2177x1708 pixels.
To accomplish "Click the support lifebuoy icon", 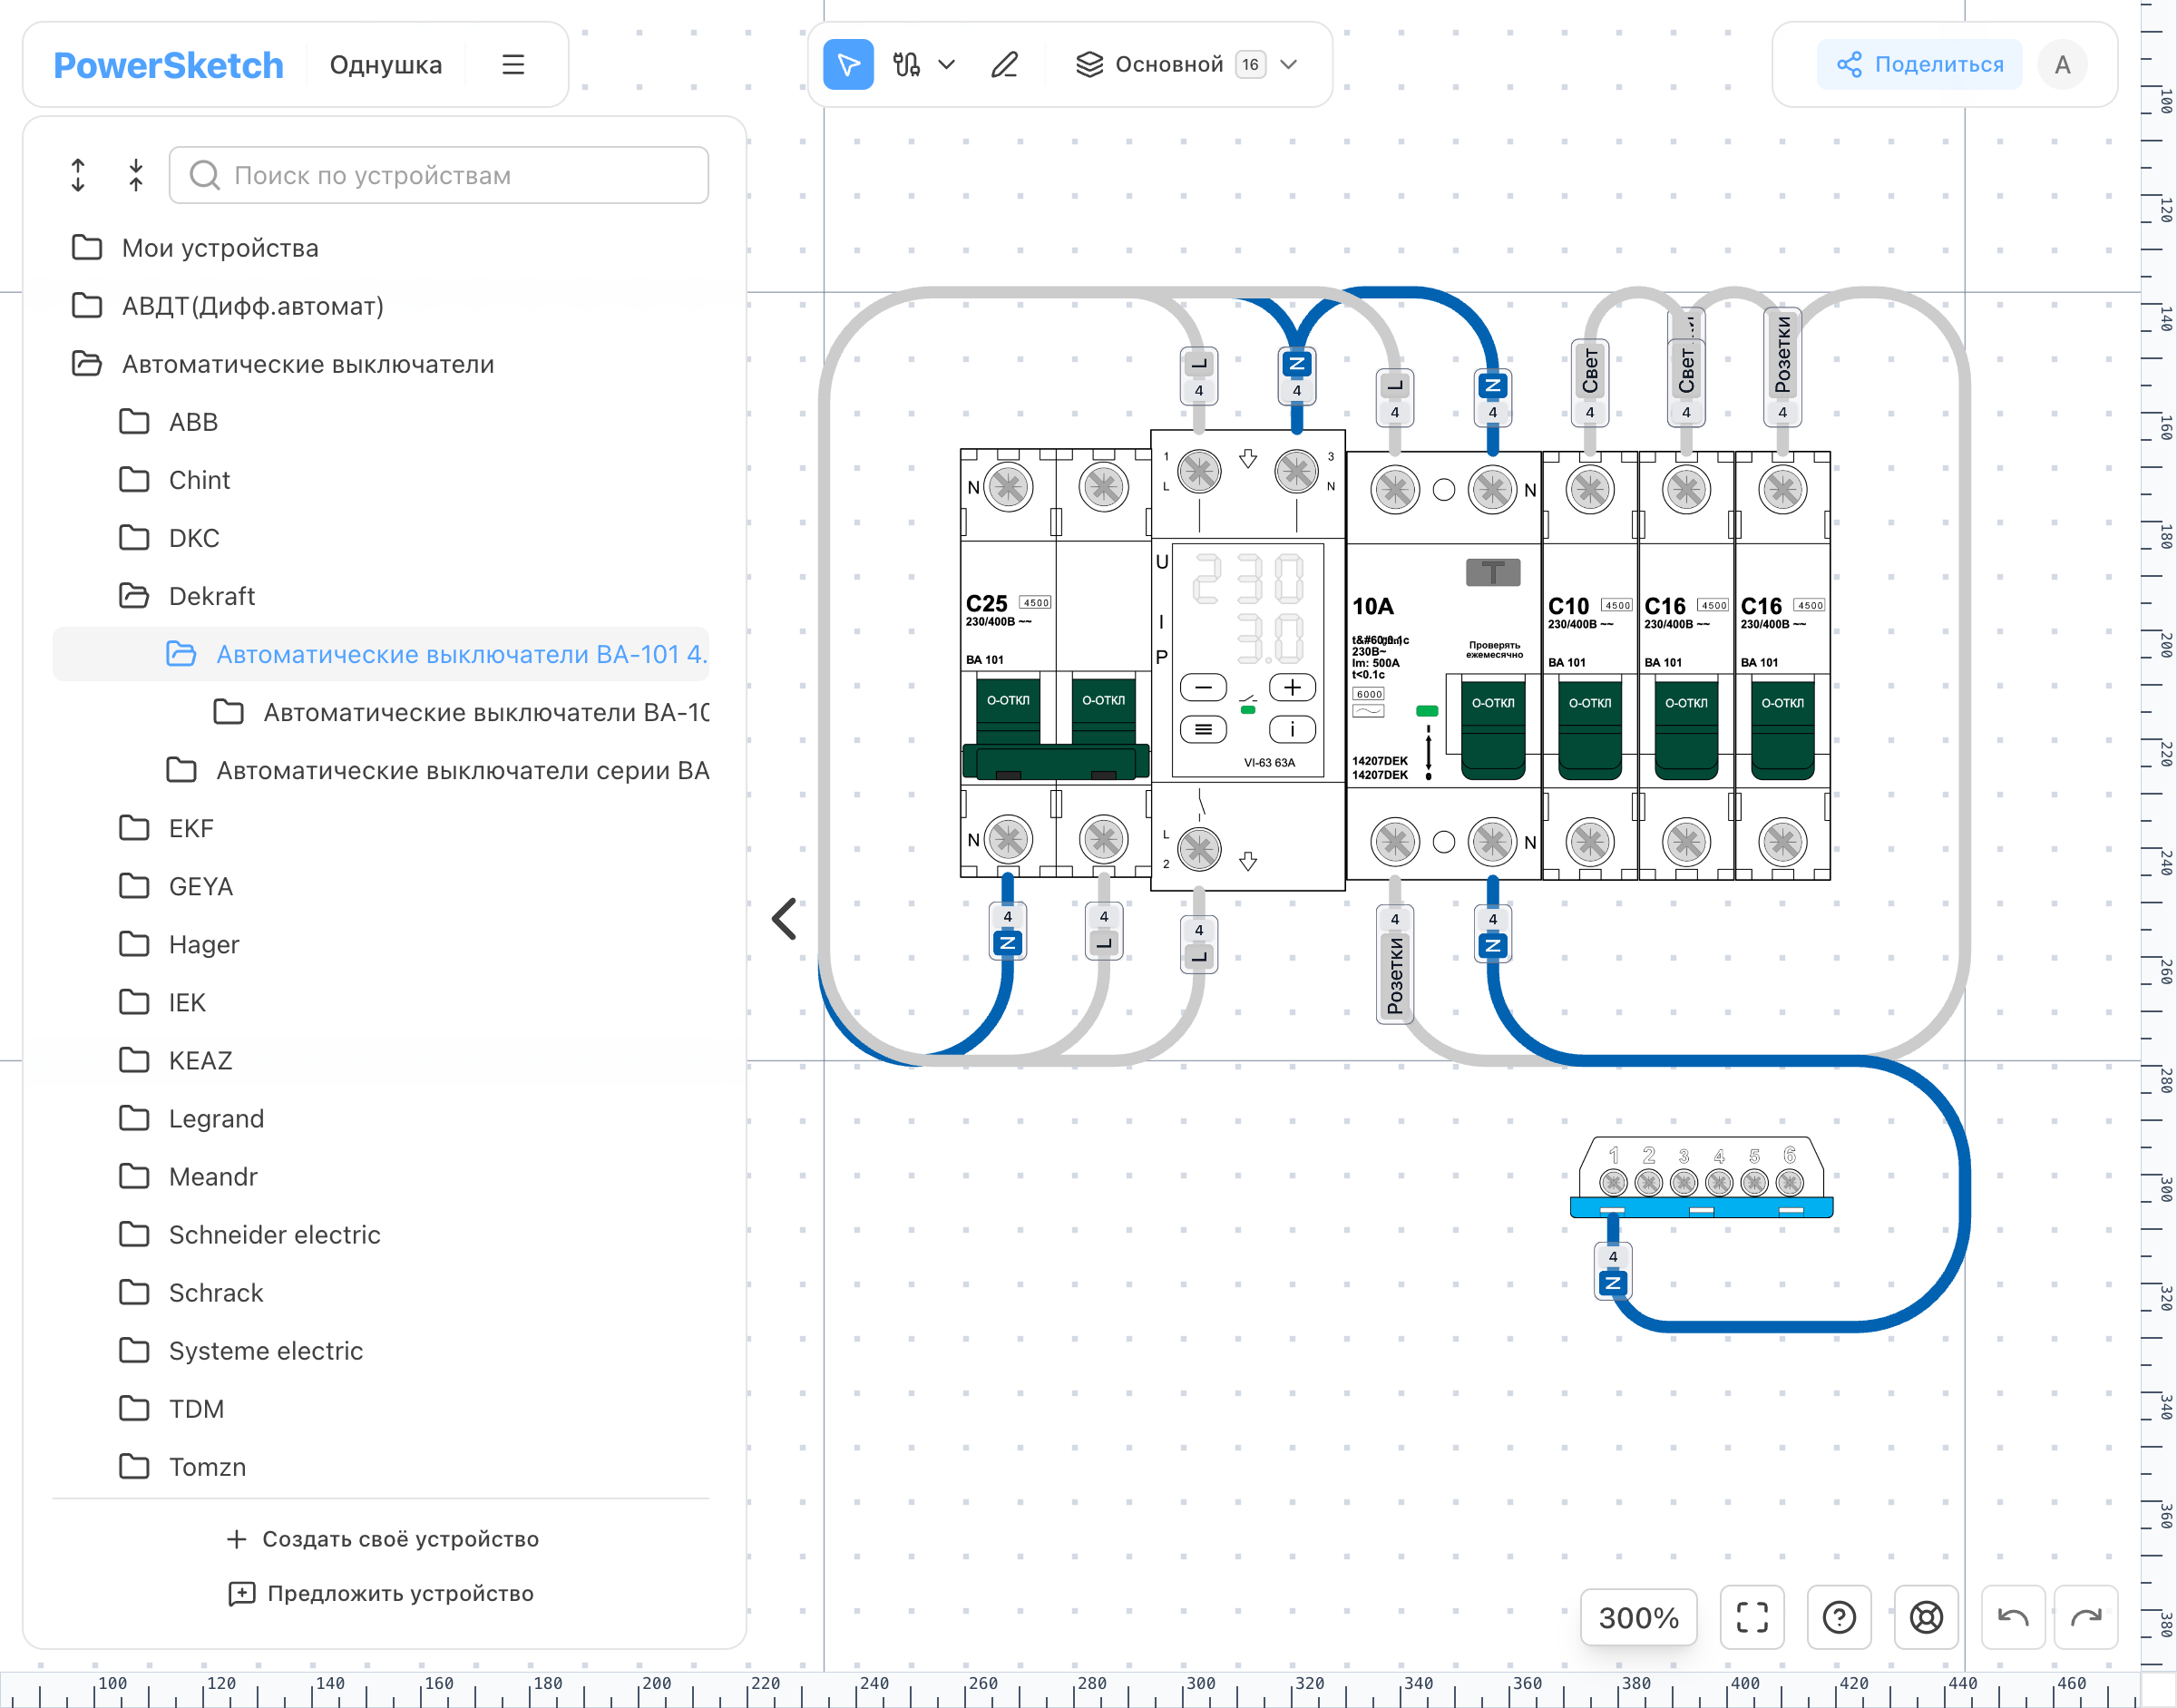I will 1926,1617.
